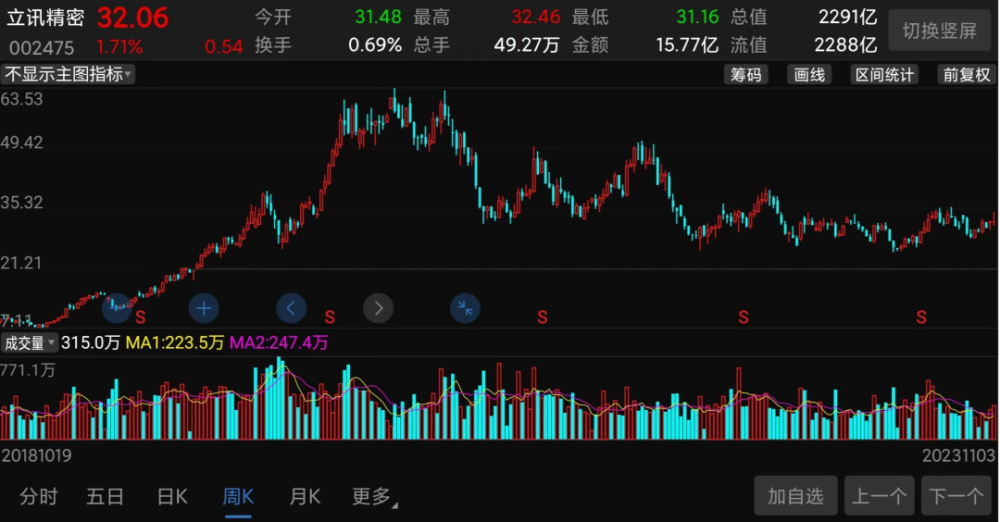Click the MA2:247.4万 indicator label
The height and width of the screenshot is (522, 1000).
pyautogui.click(x=279, y=343)
